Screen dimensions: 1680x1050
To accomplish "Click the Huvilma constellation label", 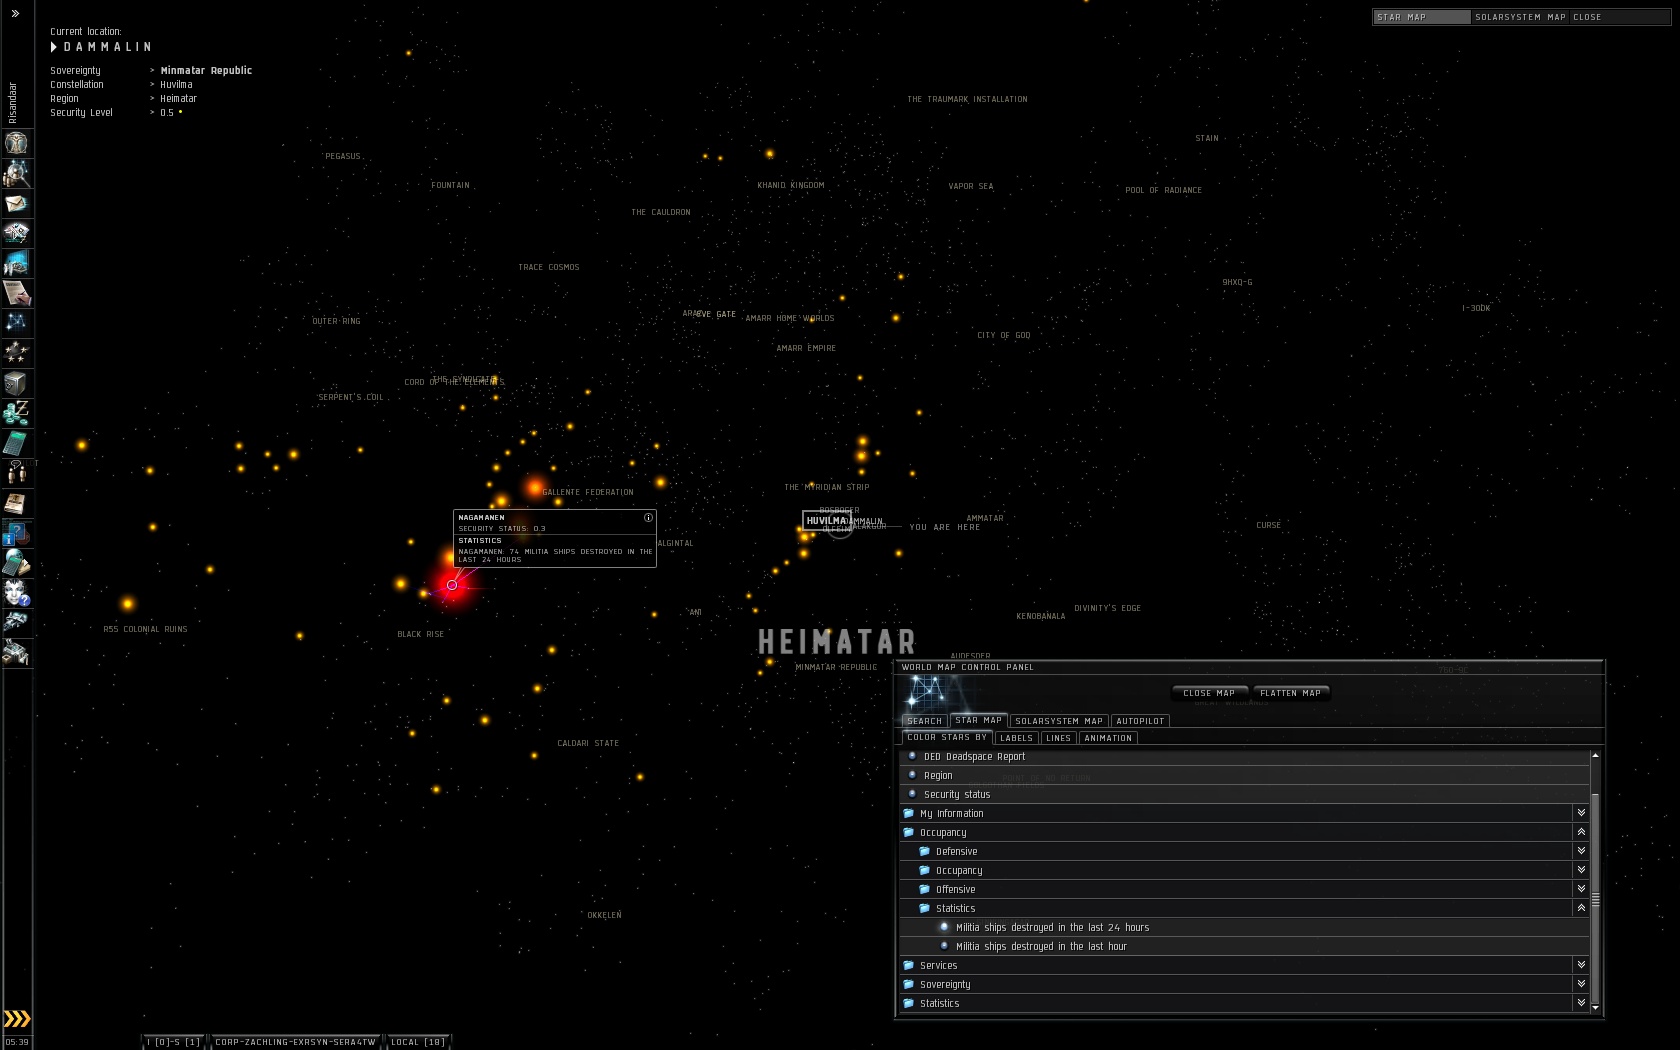I will click(827, 521).
